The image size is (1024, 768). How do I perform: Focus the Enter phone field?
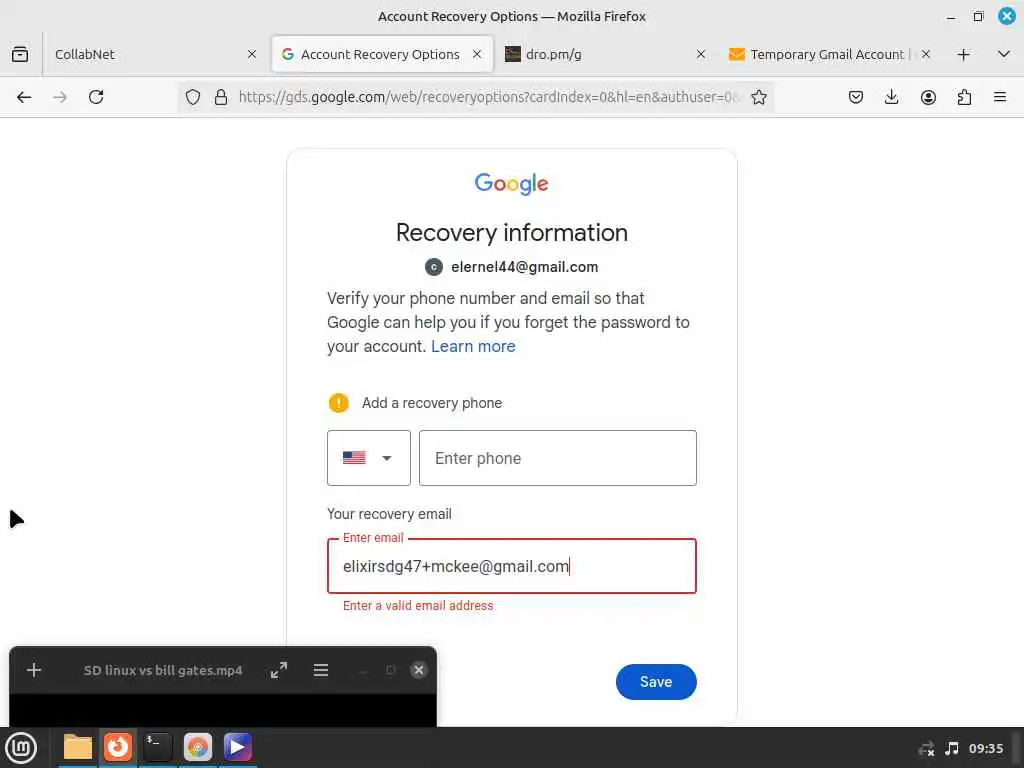558,458
